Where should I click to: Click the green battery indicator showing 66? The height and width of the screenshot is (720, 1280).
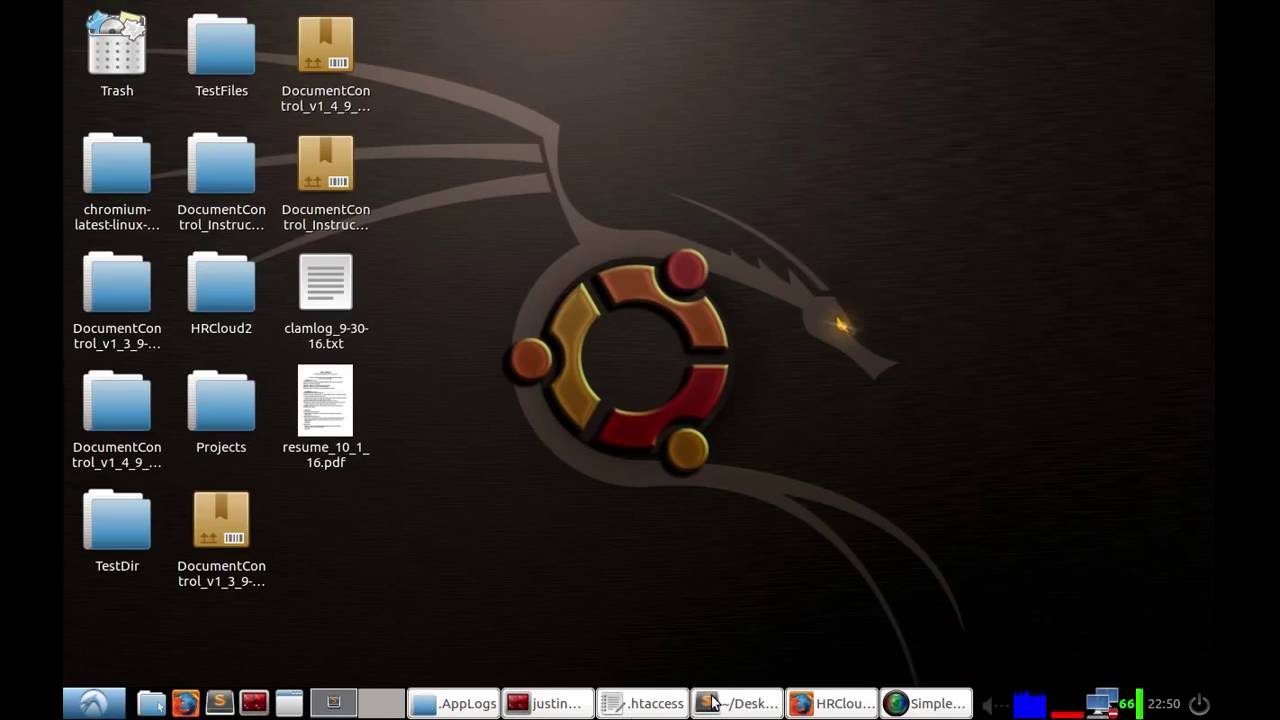1131,704
